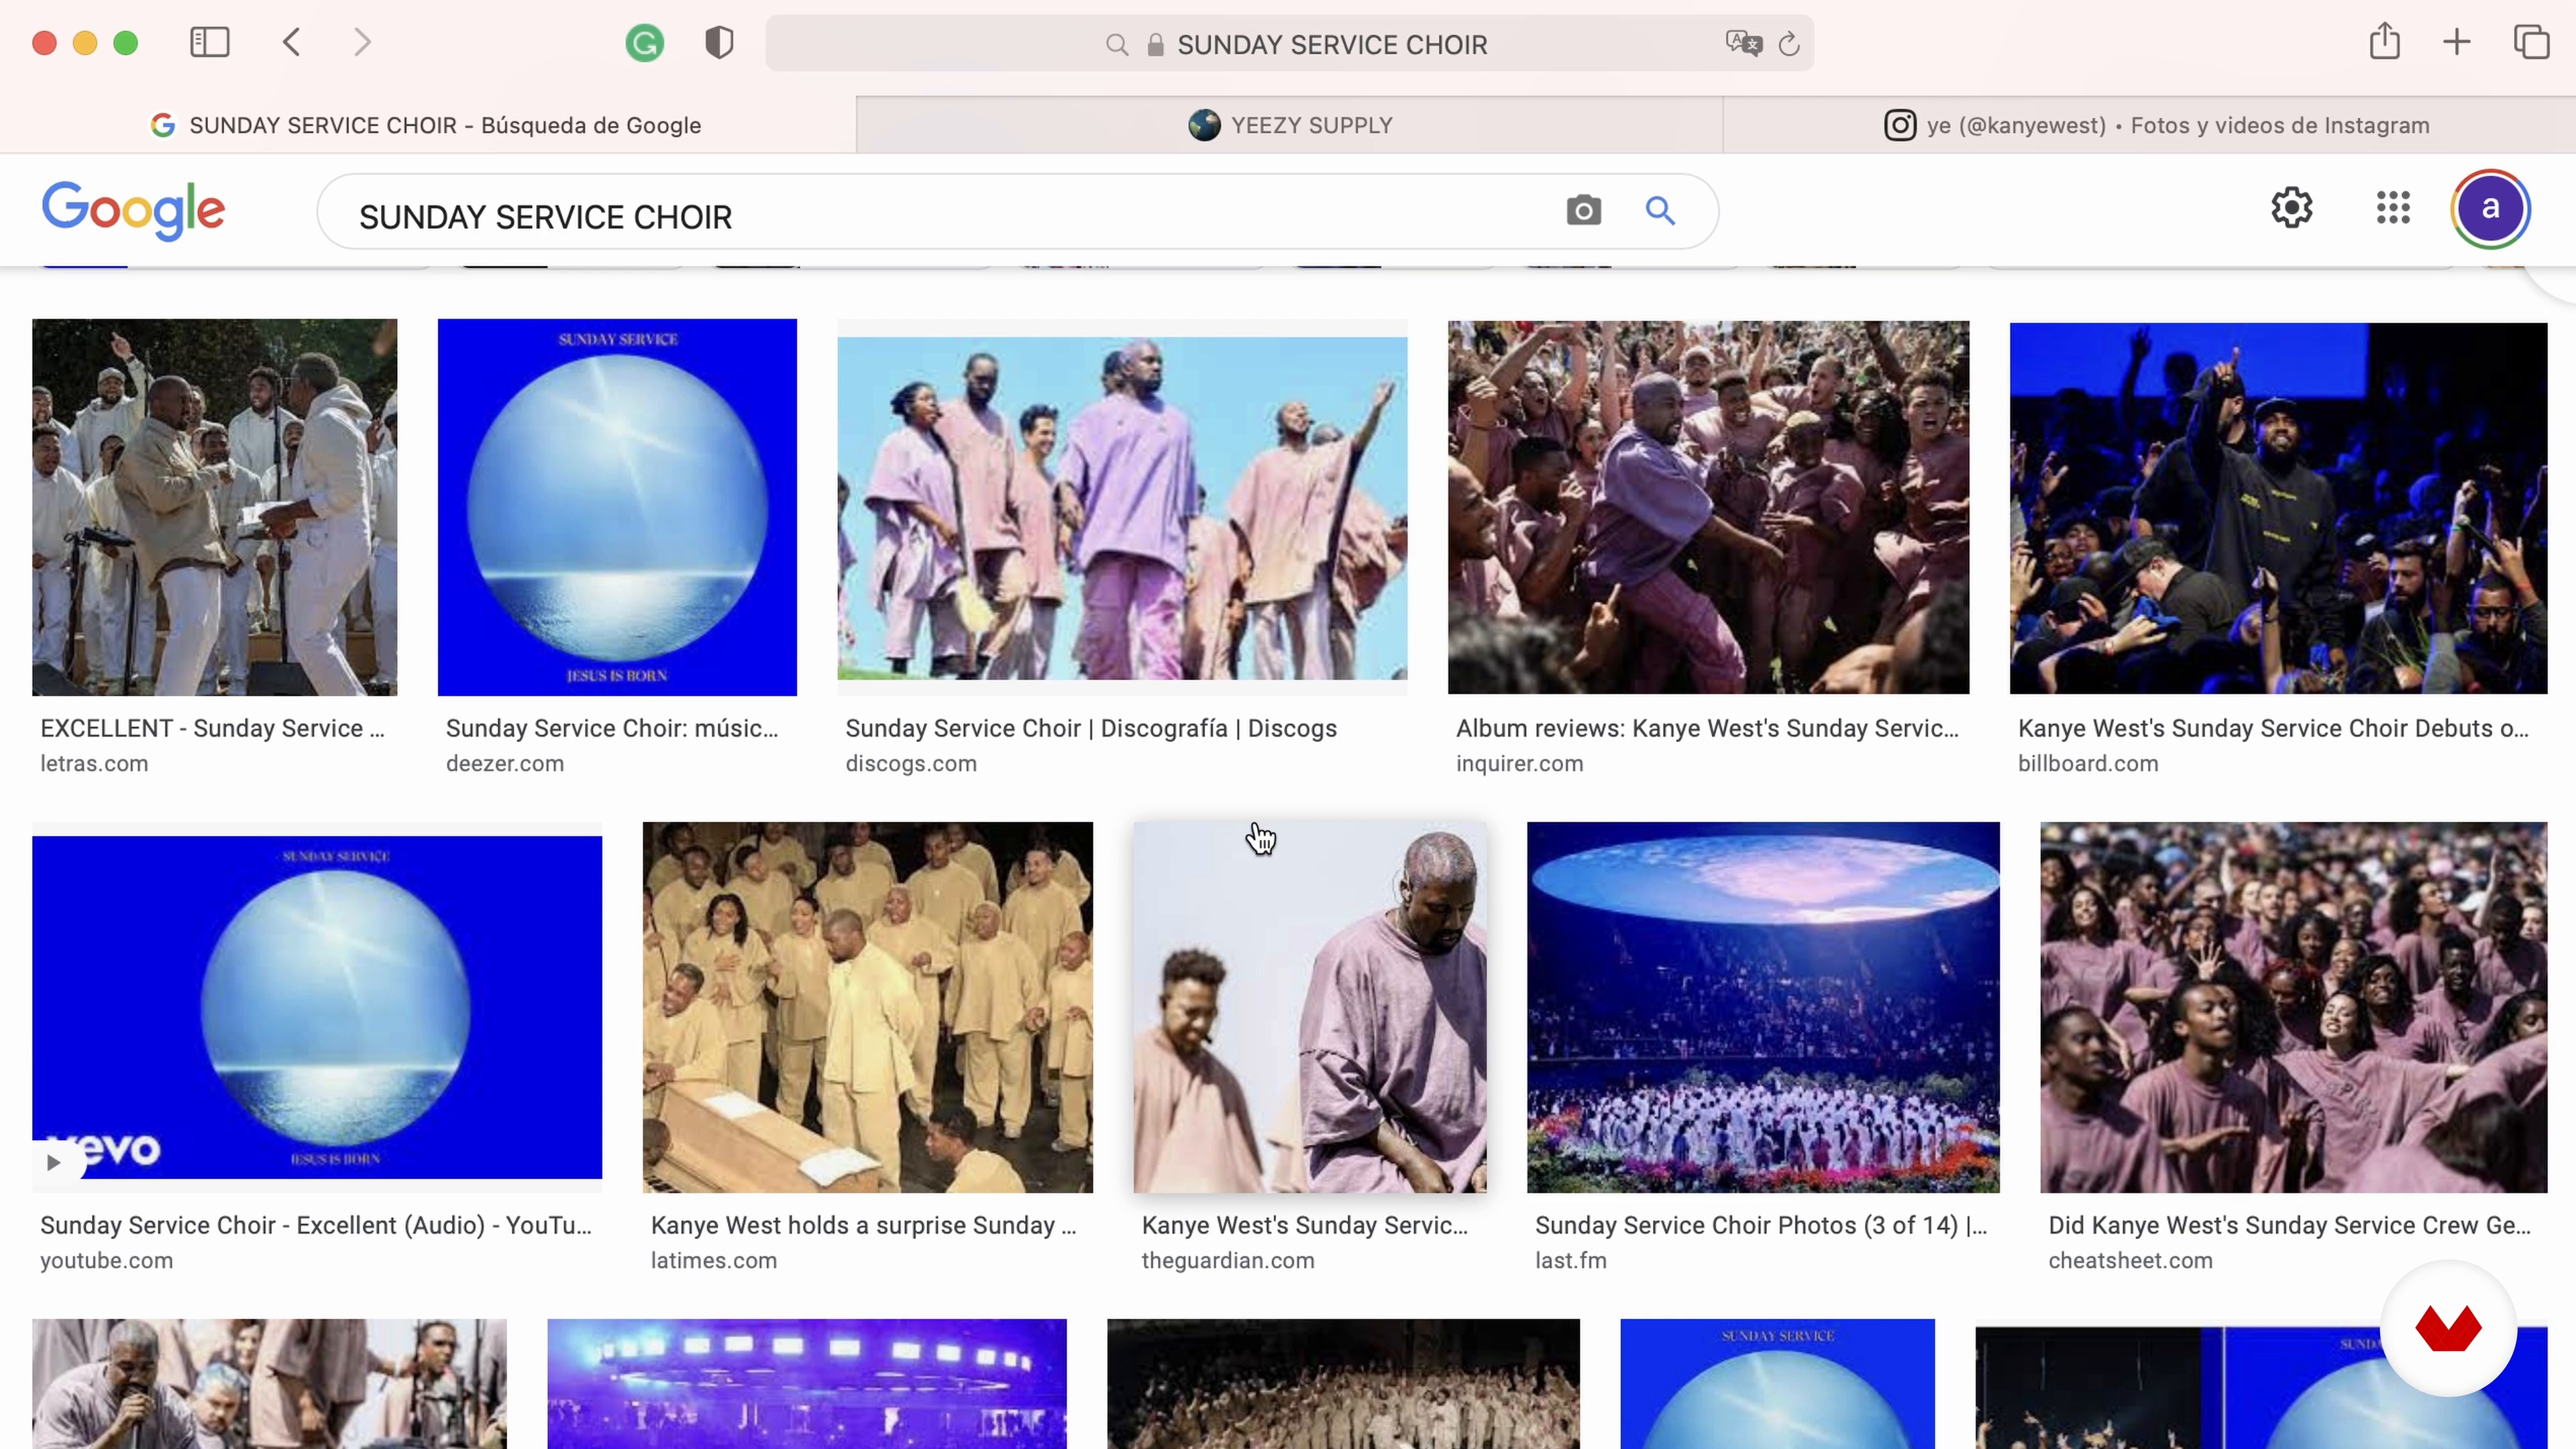This screenshot has height=1449, width=2576.
Task: Toggle the Safari sidebar icon
Action: [x=210, y=42]
